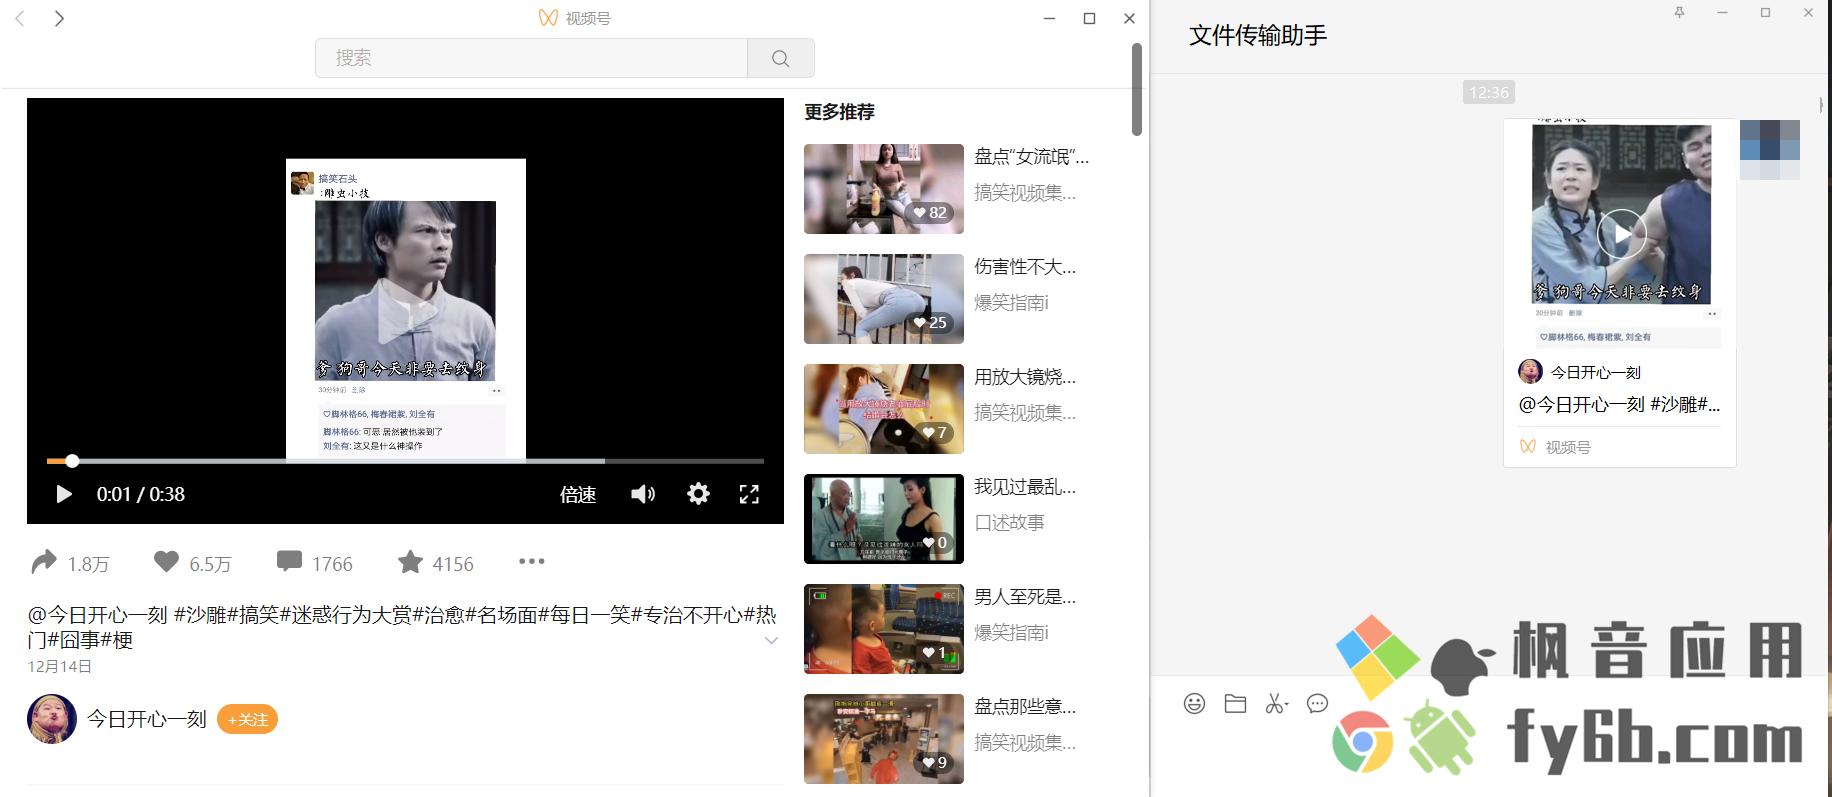Click the 视频号 window title label
The image size is (1832, 797).
[588, 18]
